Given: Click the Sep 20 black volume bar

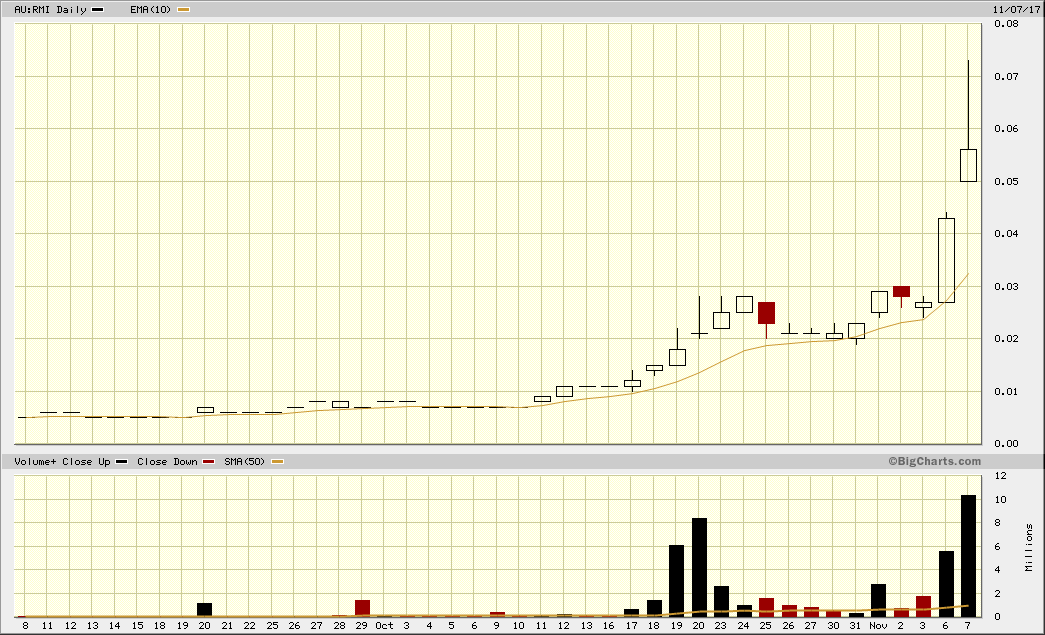Looking at the screenshot, I should 205,610.
